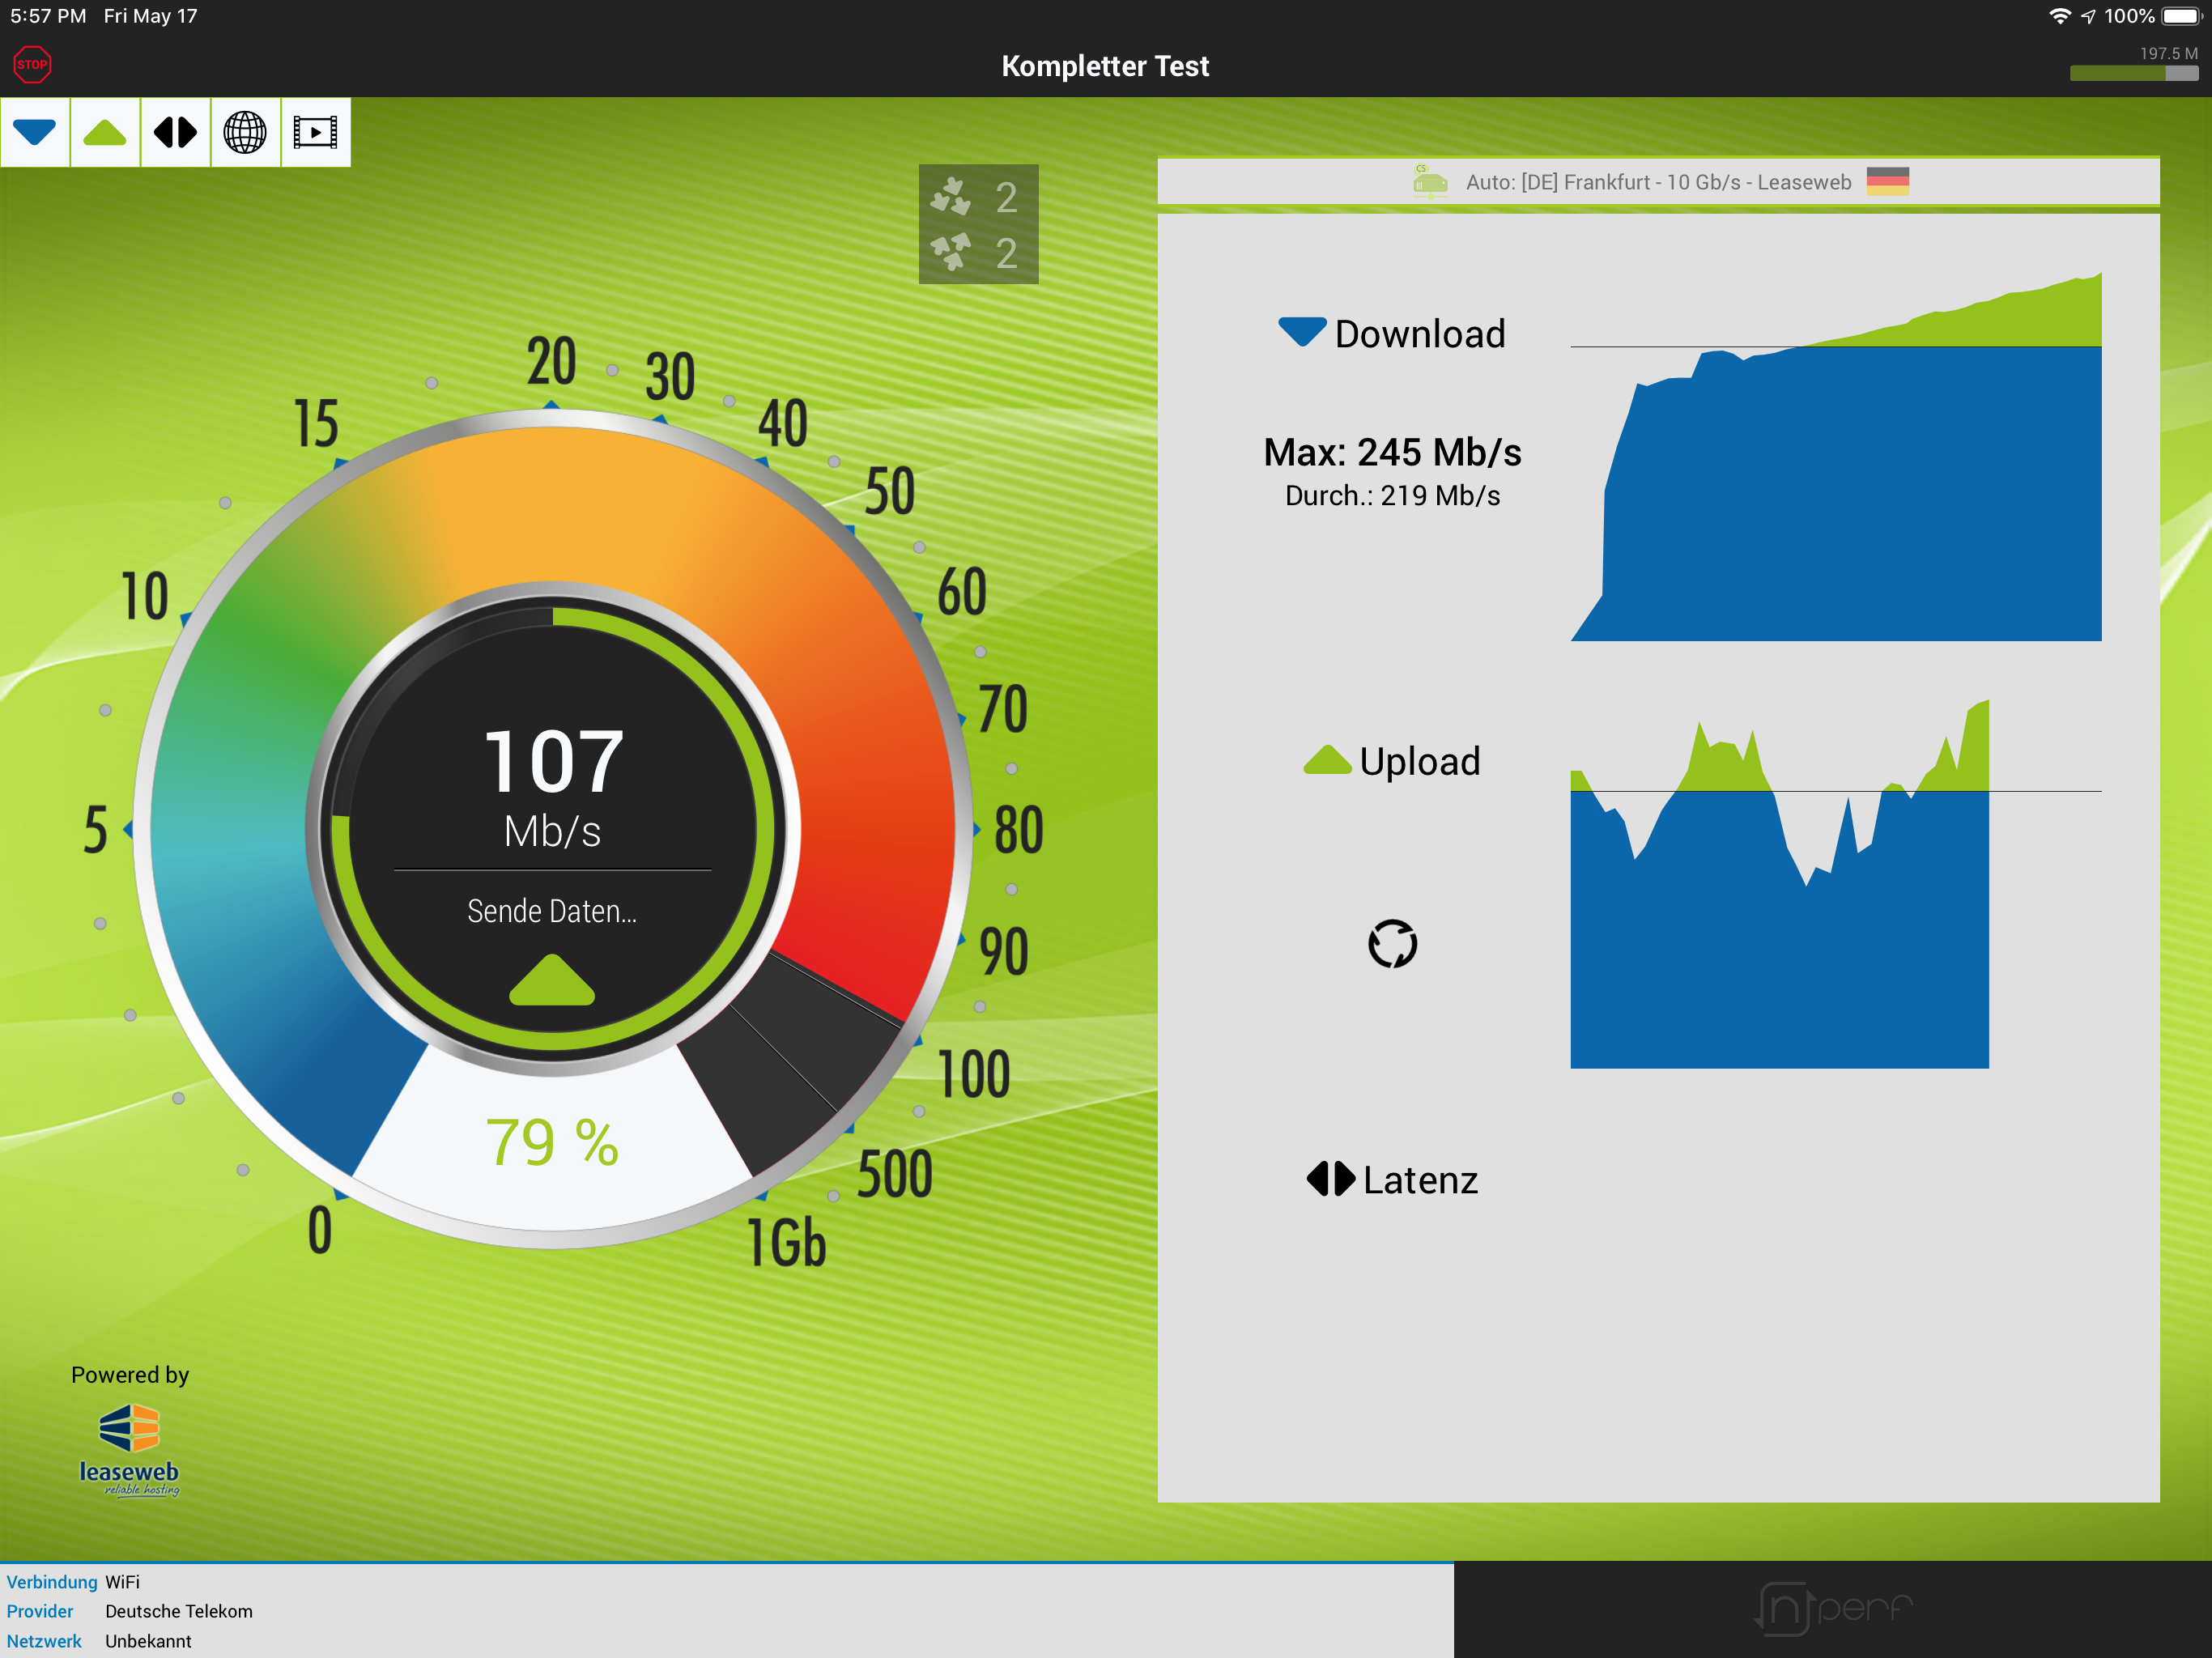Click the Latenz label

point(1420,1181)
